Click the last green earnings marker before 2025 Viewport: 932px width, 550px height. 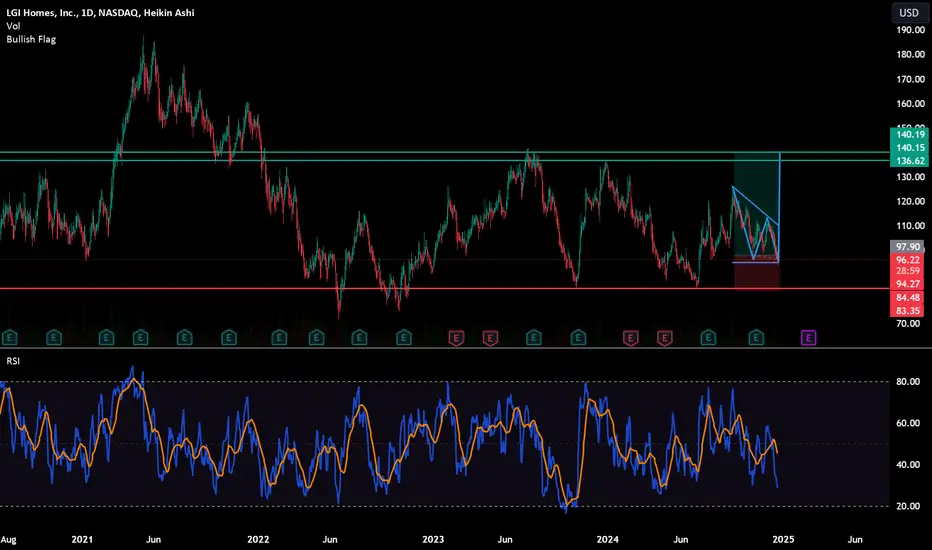[x=756, y=338]
